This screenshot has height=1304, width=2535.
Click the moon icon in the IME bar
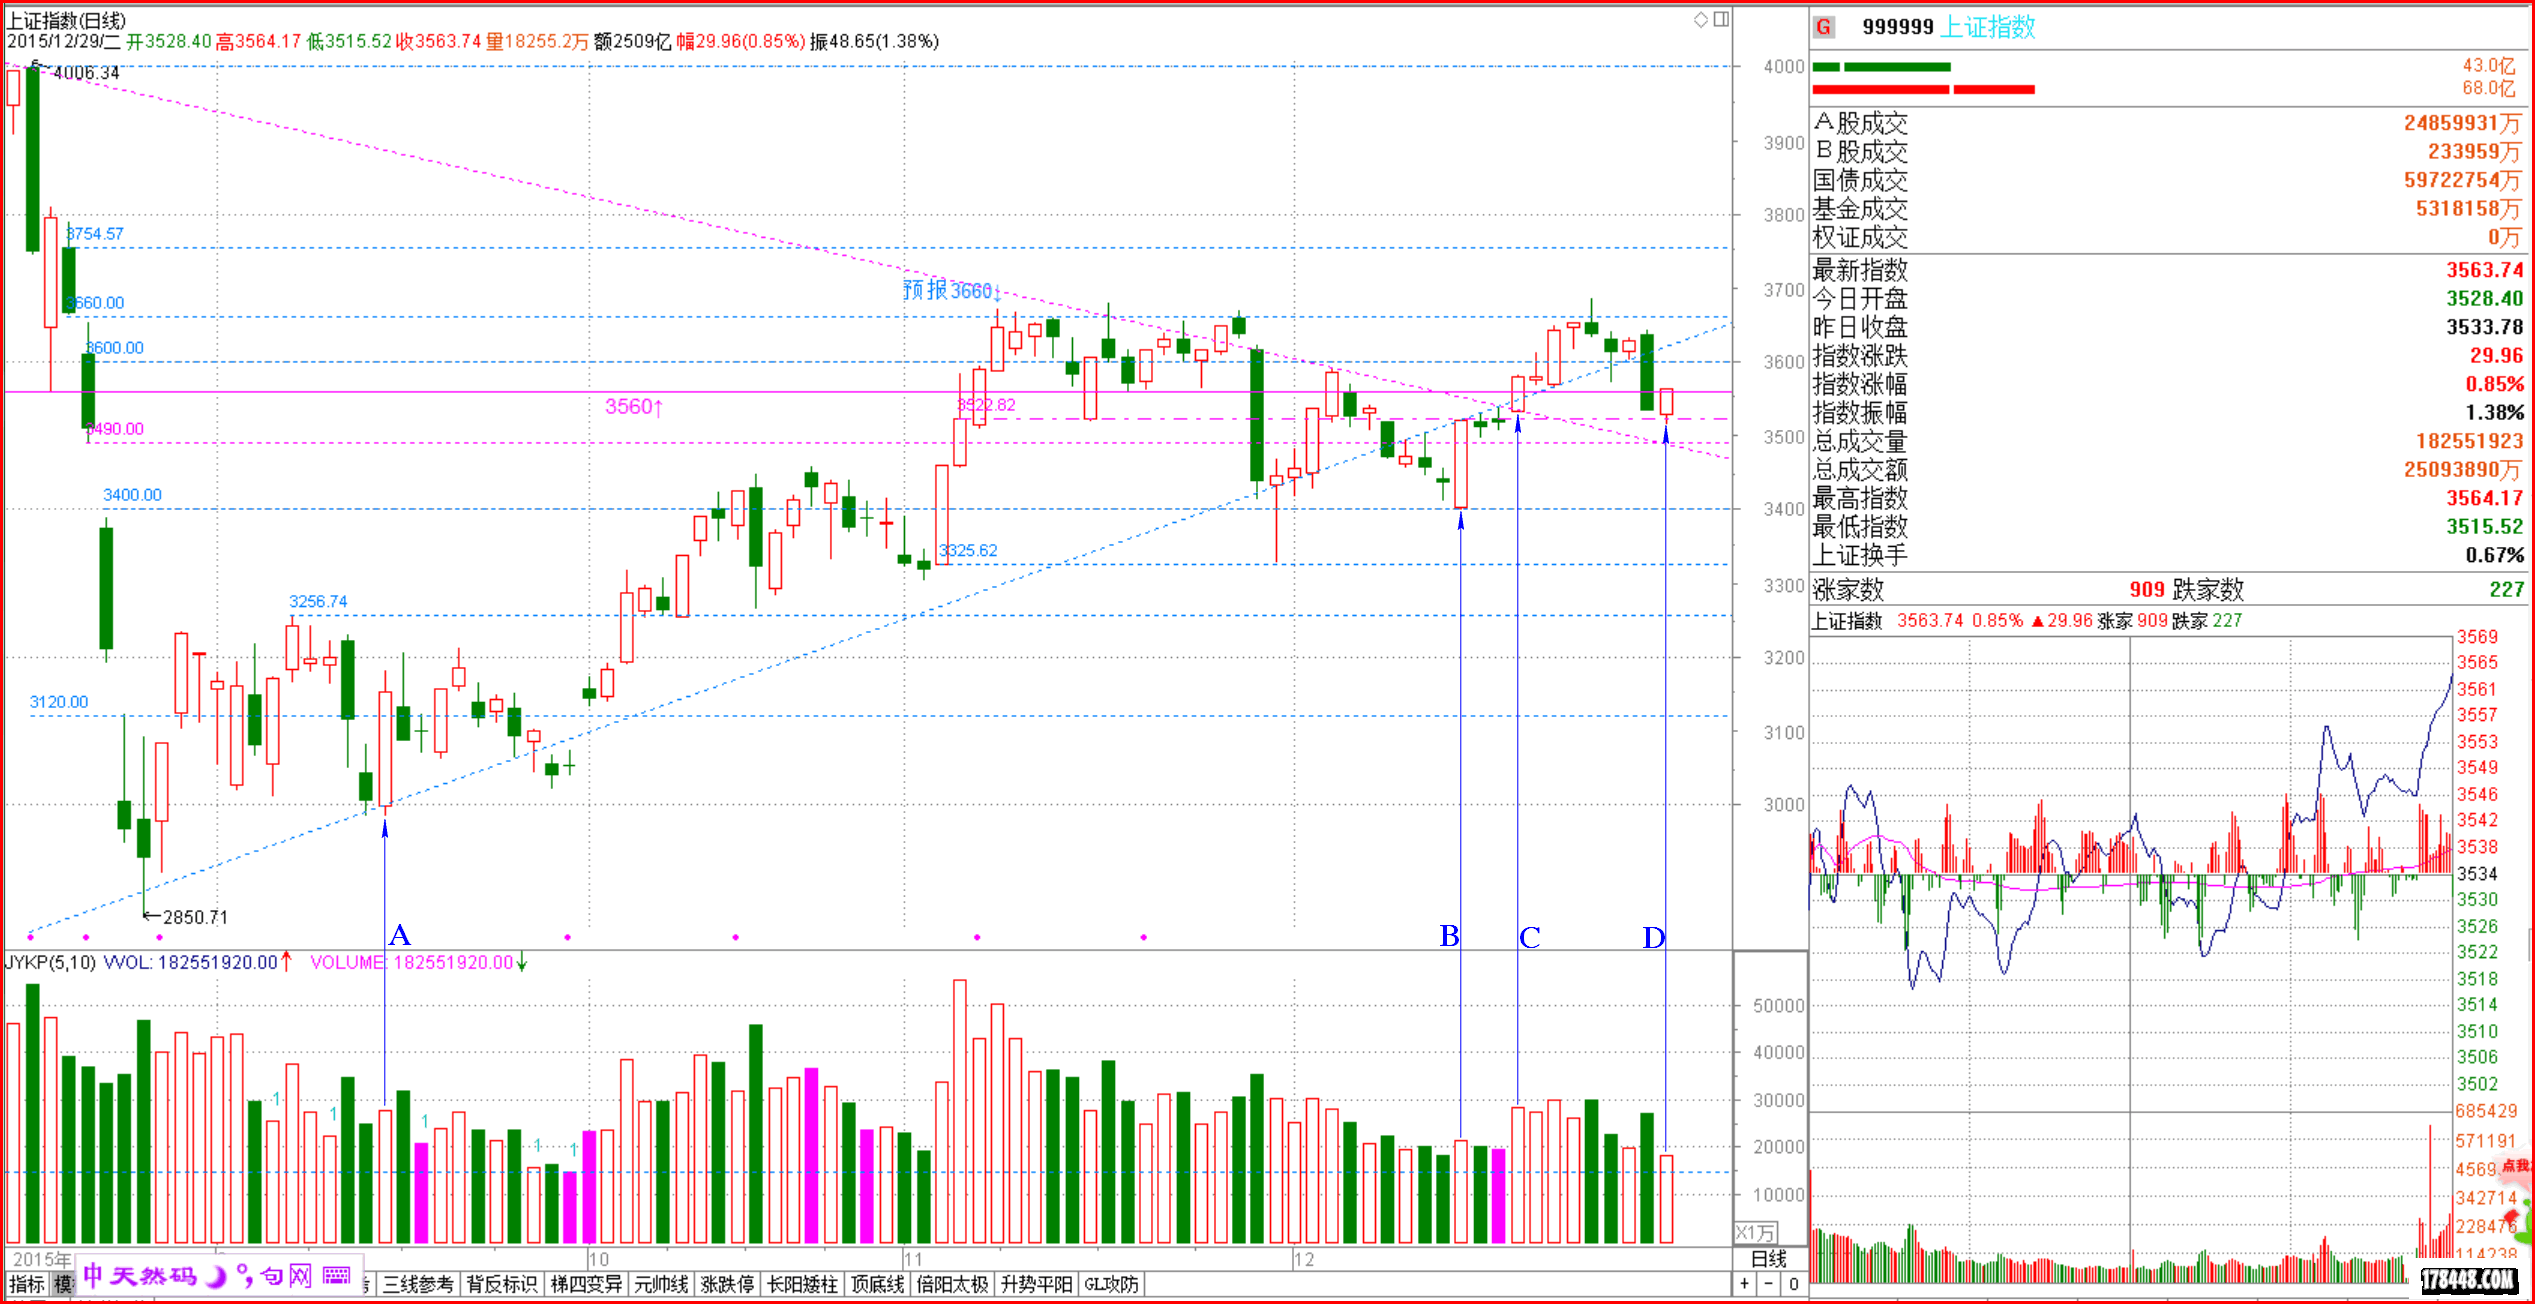pos(215,1276)
